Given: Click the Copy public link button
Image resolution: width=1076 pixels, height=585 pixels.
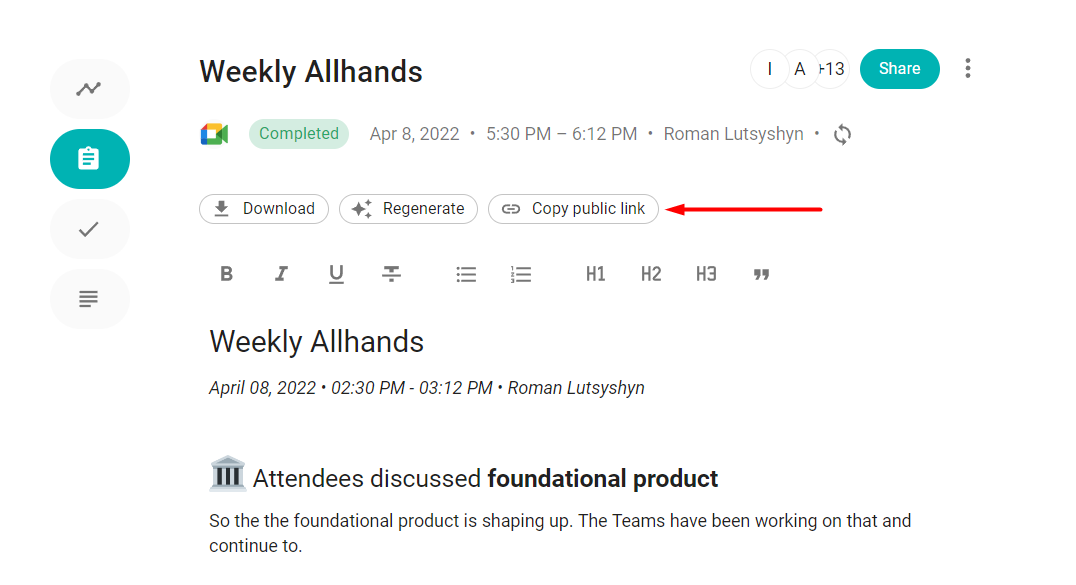Looking at the screenshot, I should 573,209.
